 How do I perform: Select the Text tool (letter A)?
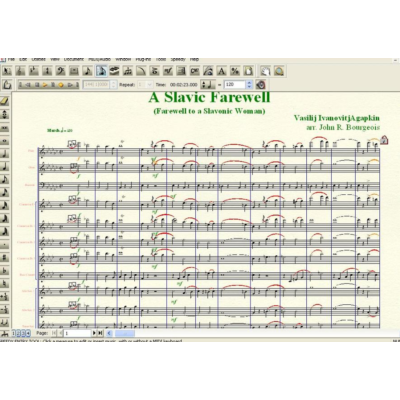tap(221, 71)
